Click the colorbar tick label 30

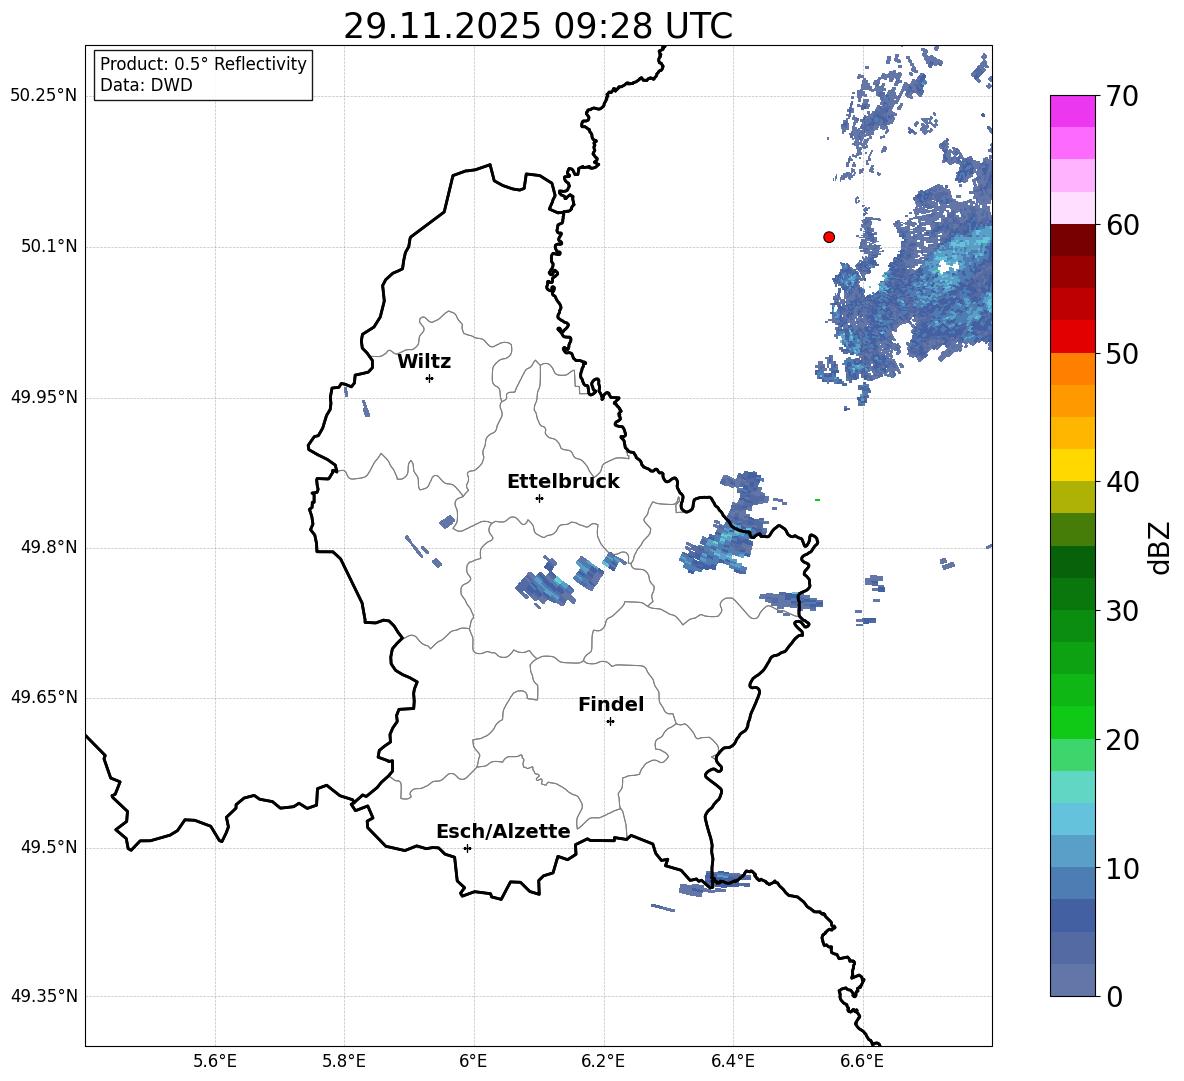(x=1122, y=611)
